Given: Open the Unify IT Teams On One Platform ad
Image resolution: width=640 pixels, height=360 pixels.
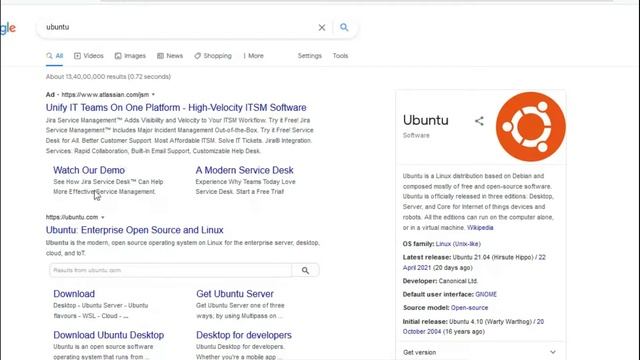Looking at the screenshot, I should (176, 107).
